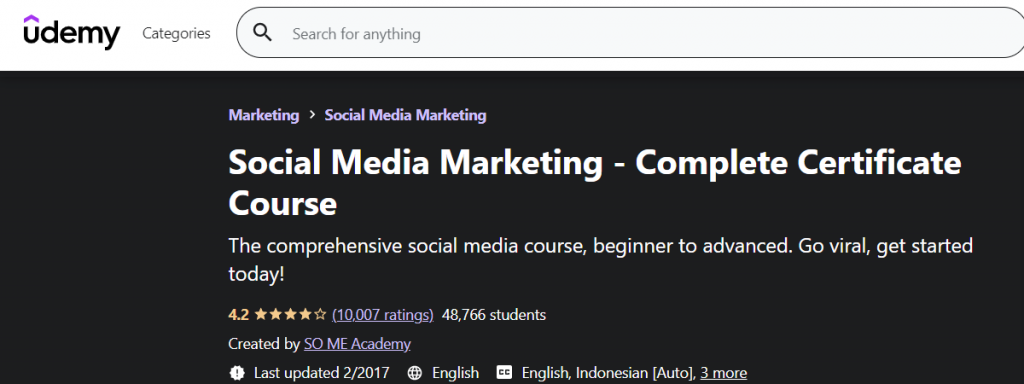Click the breadcrumb chevron separator
Viewport: 1024px width, 384px height.
coord(312,115)
